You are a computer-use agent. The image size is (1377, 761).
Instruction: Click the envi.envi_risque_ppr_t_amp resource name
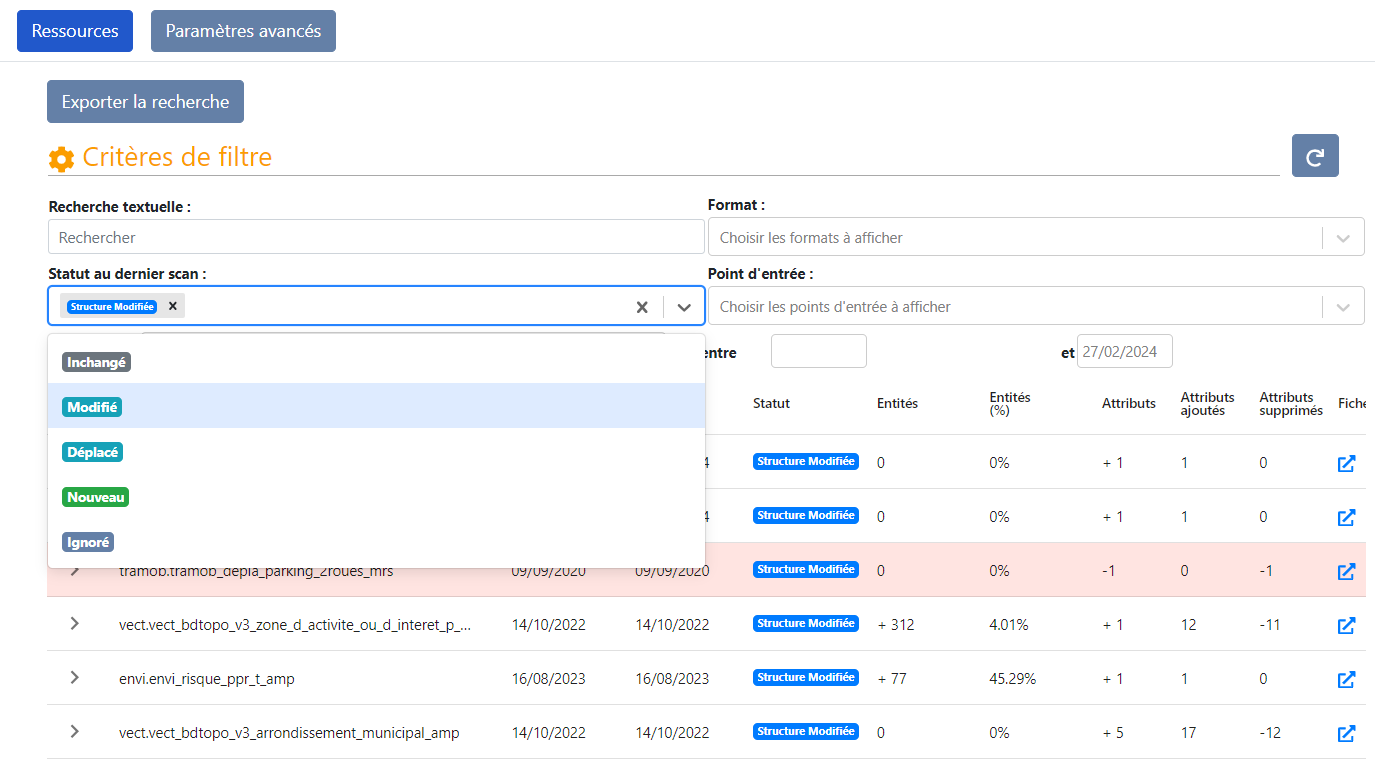(206, 679)
